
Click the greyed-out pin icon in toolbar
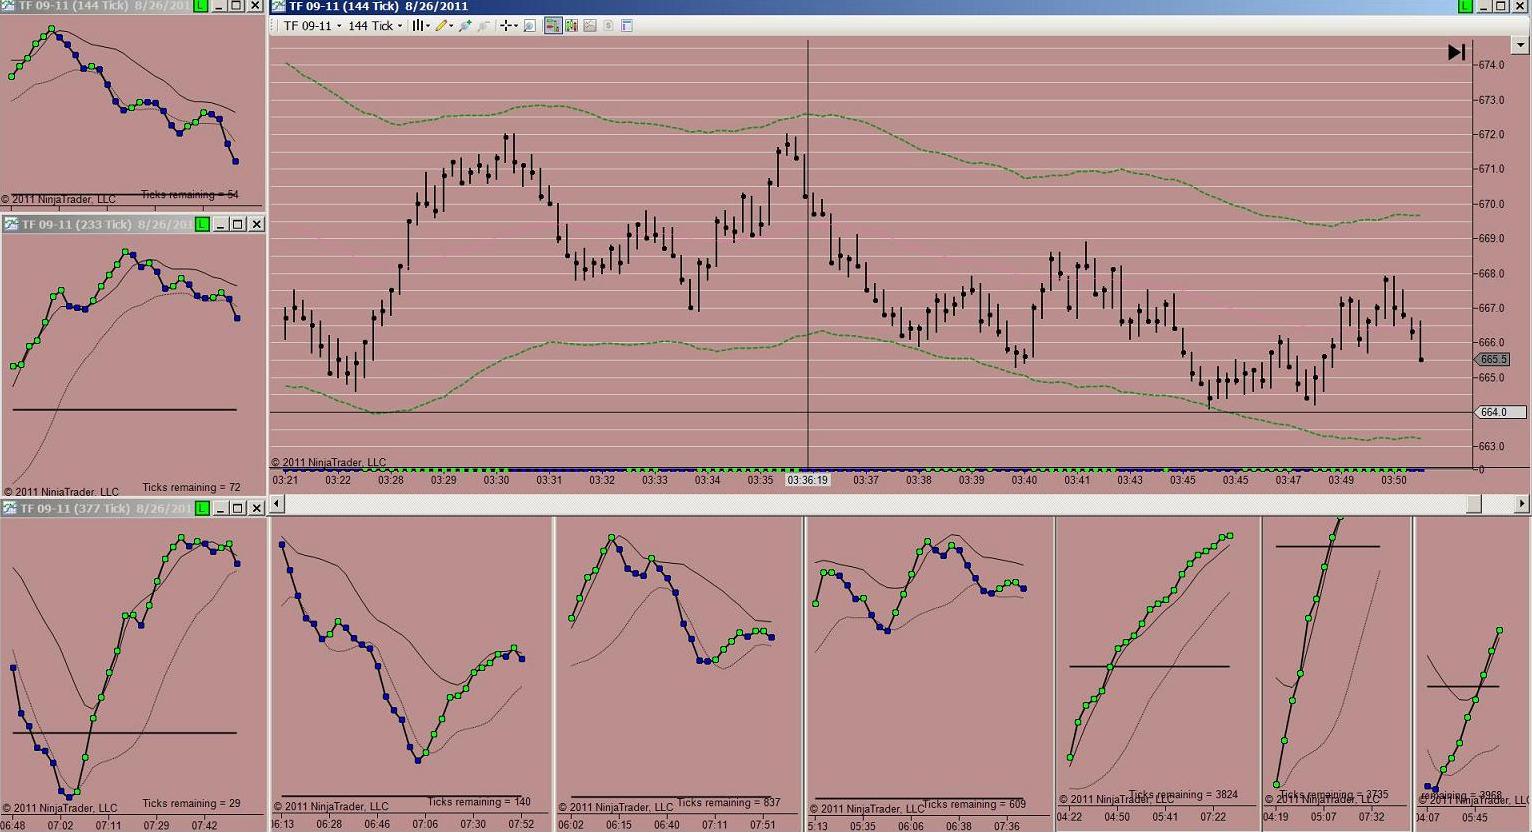pos(484,26)
